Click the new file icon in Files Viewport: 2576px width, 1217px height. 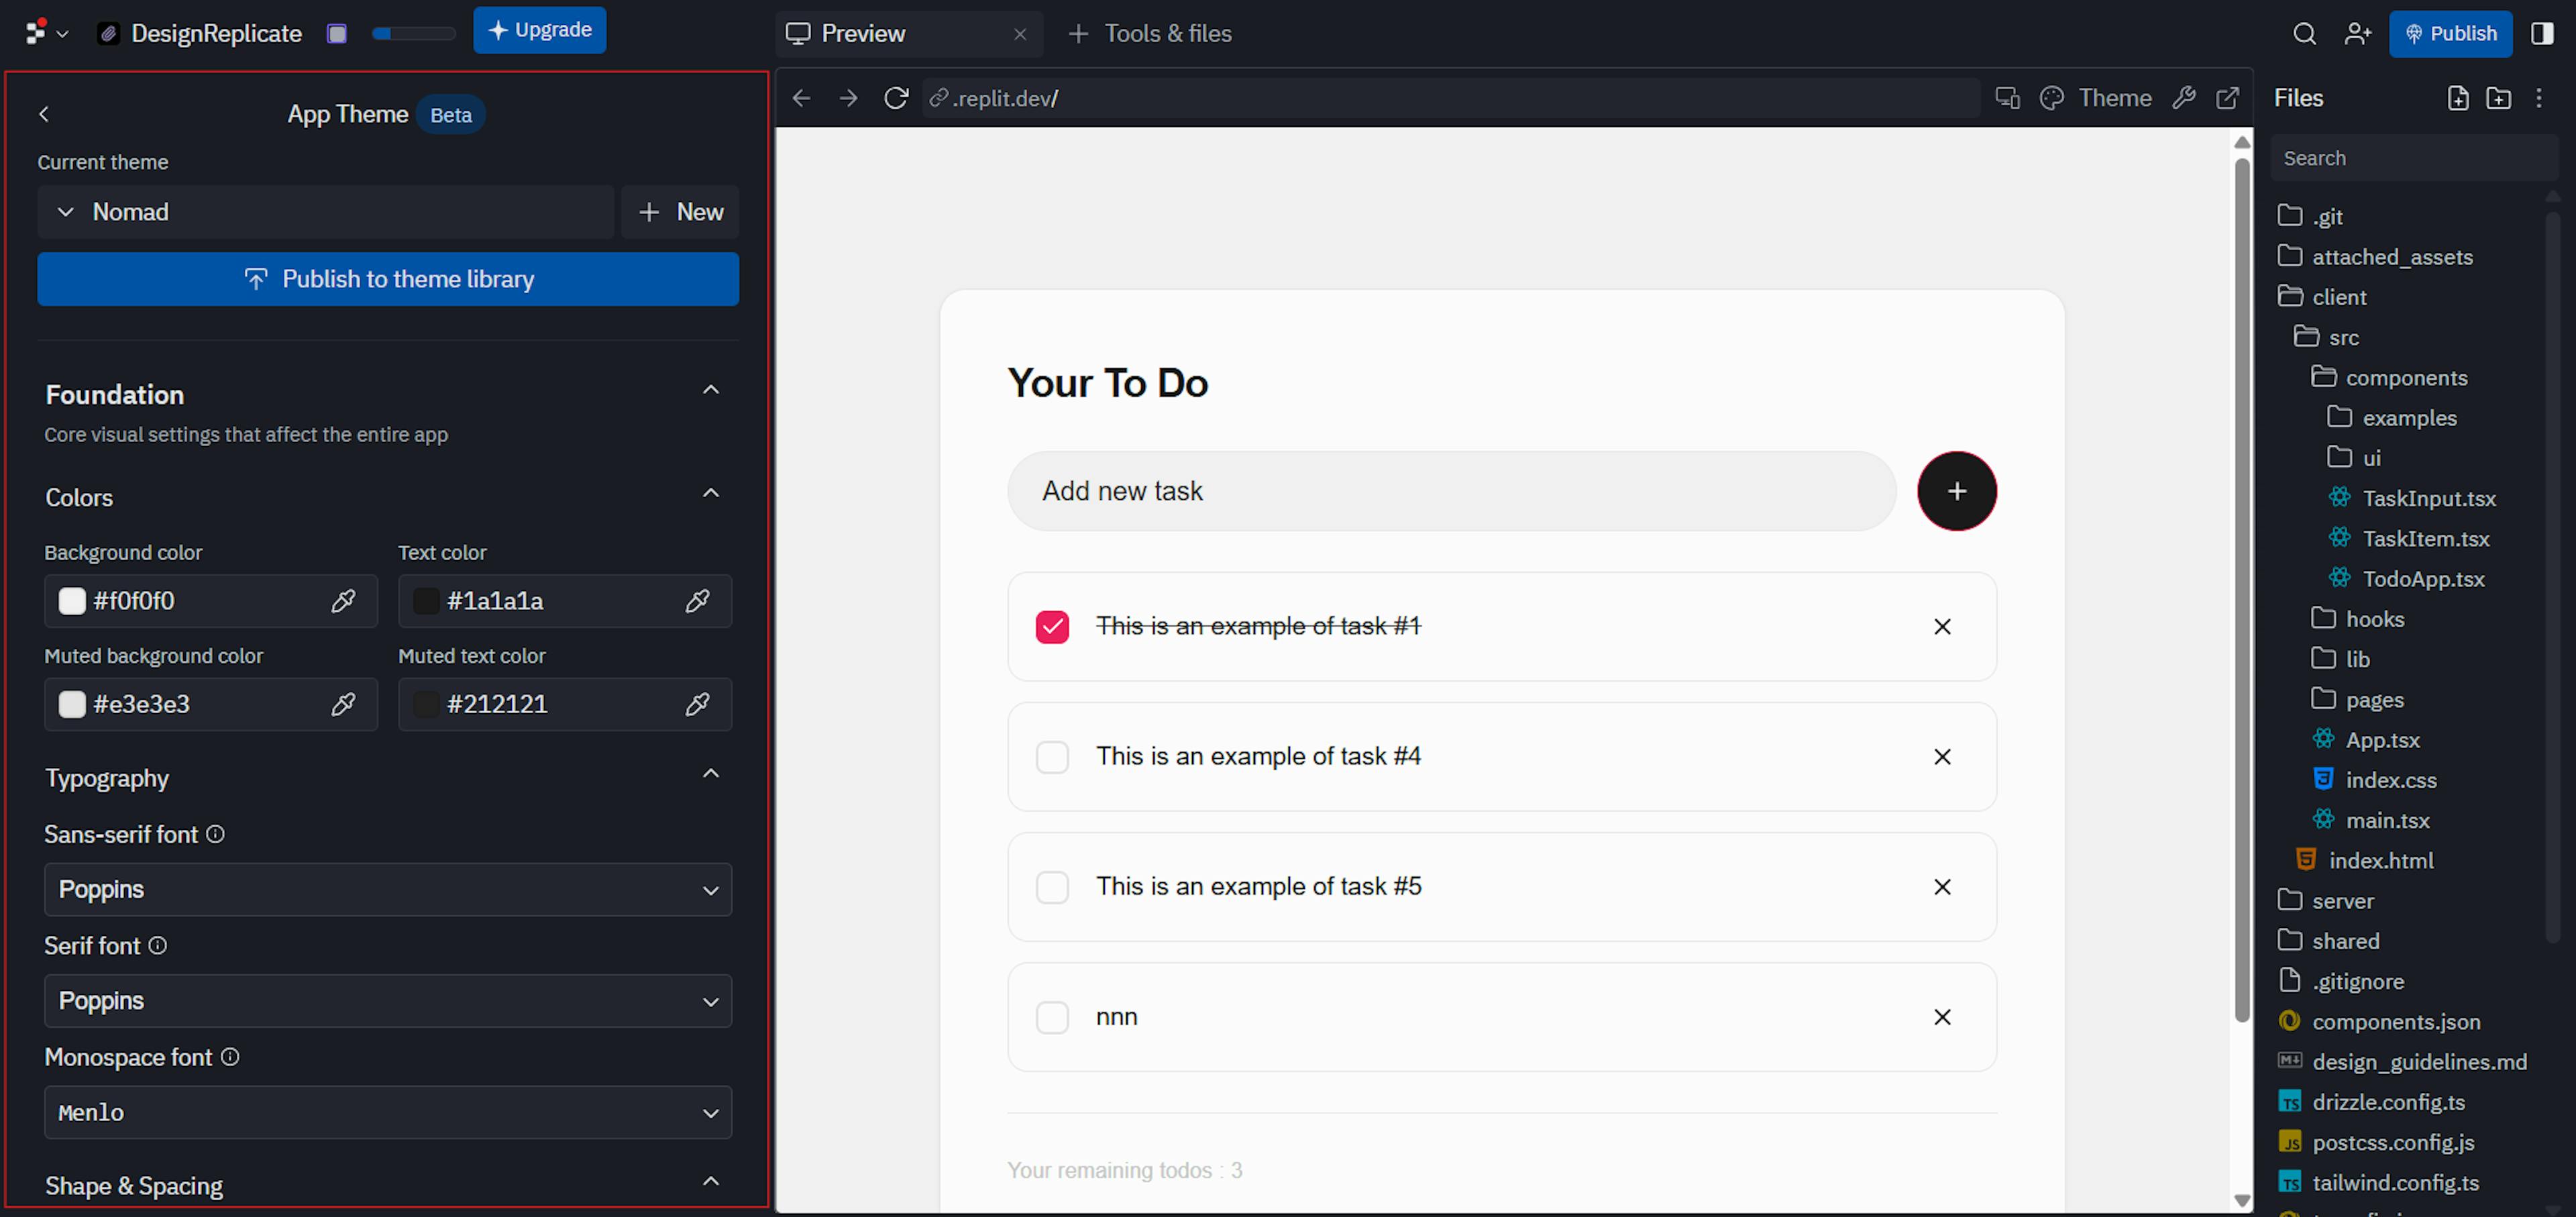(2458, 98)
